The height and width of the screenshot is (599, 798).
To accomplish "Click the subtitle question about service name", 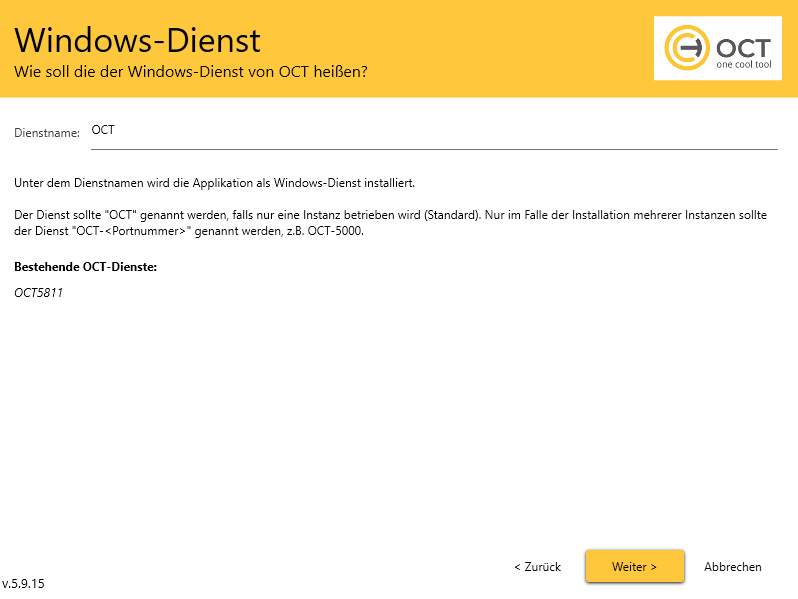I will click(191, 73).
